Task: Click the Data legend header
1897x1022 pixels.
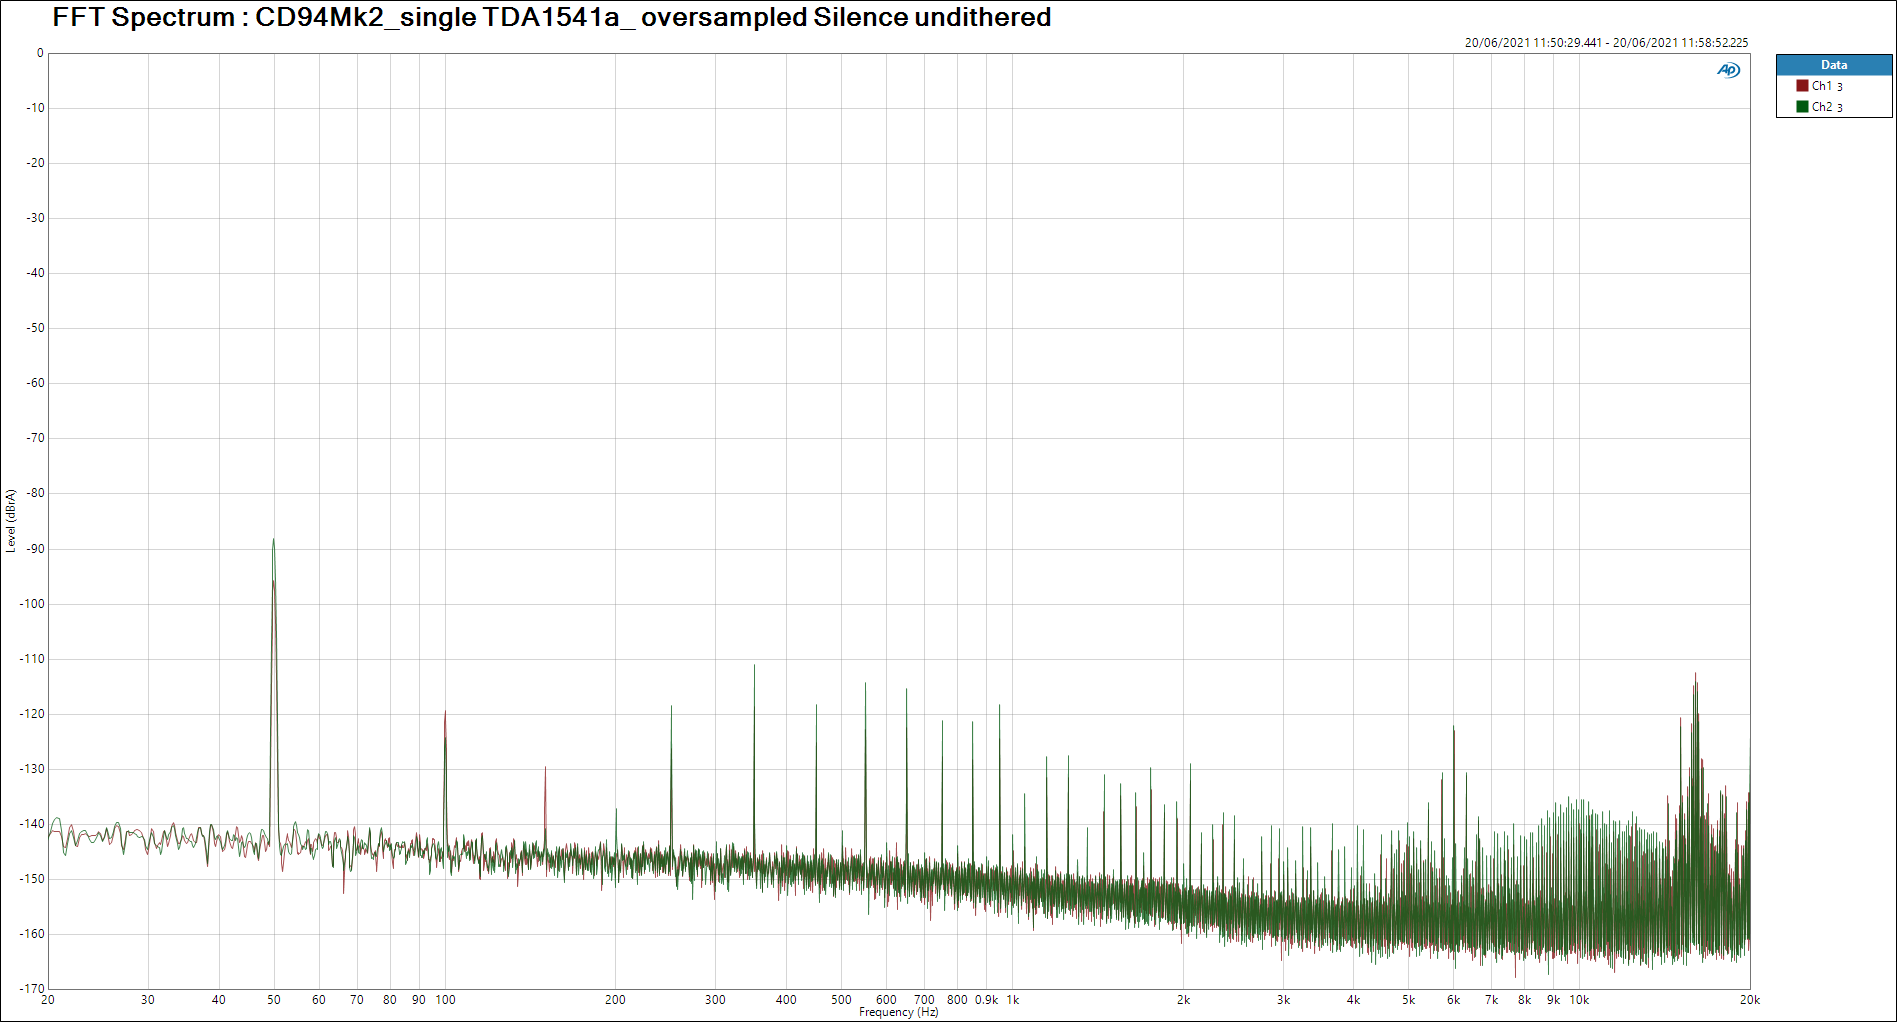Action: 1833,65
